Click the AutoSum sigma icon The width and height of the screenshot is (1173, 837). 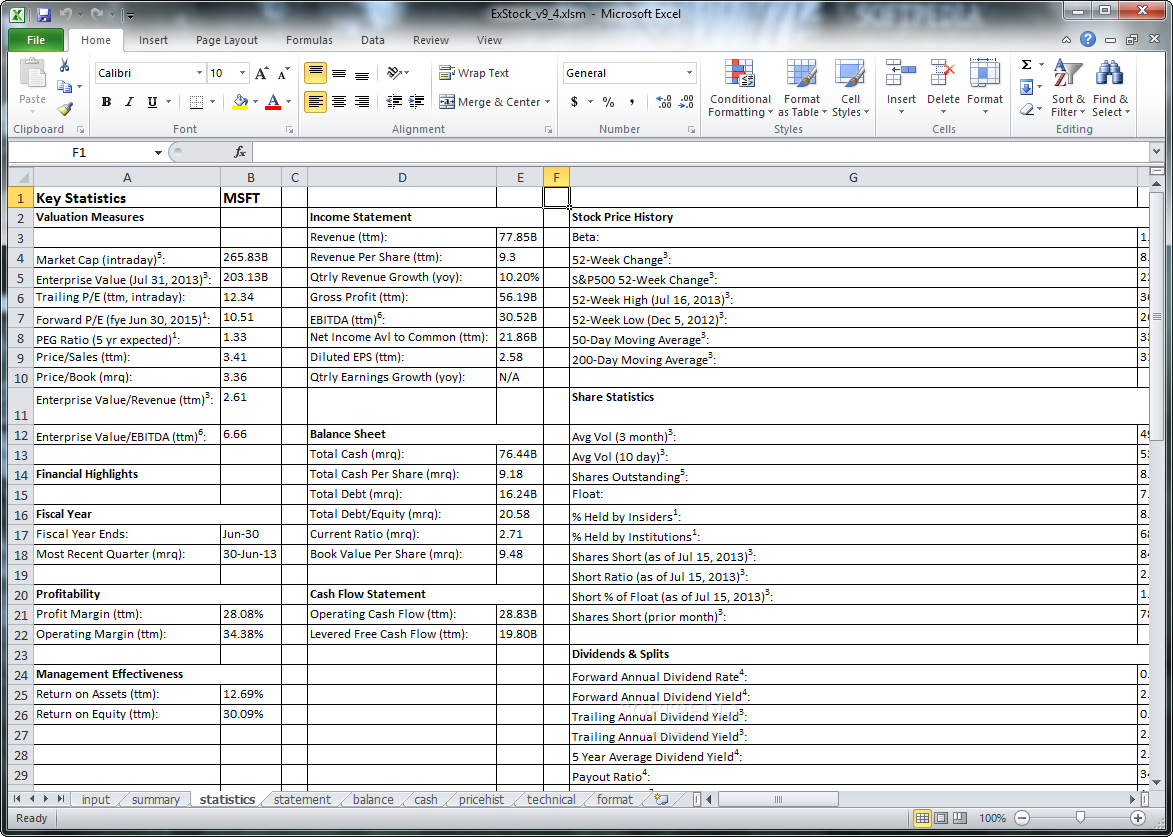[x=1027, y=65]
